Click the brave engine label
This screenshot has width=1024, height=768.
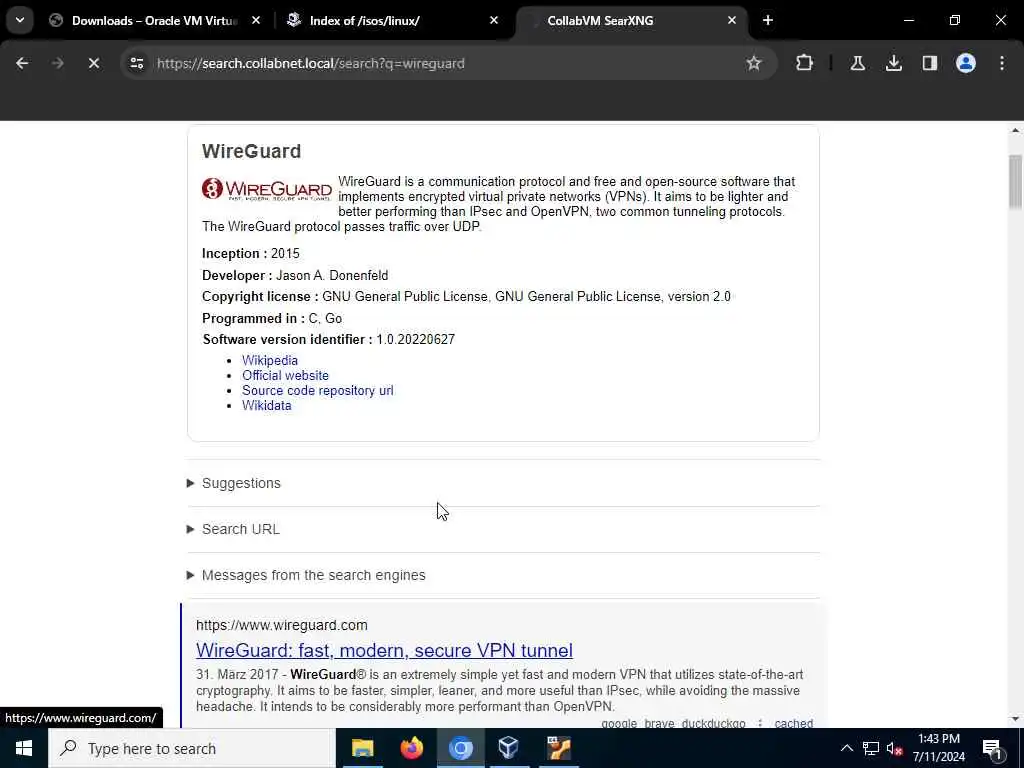tap(659, 723)
